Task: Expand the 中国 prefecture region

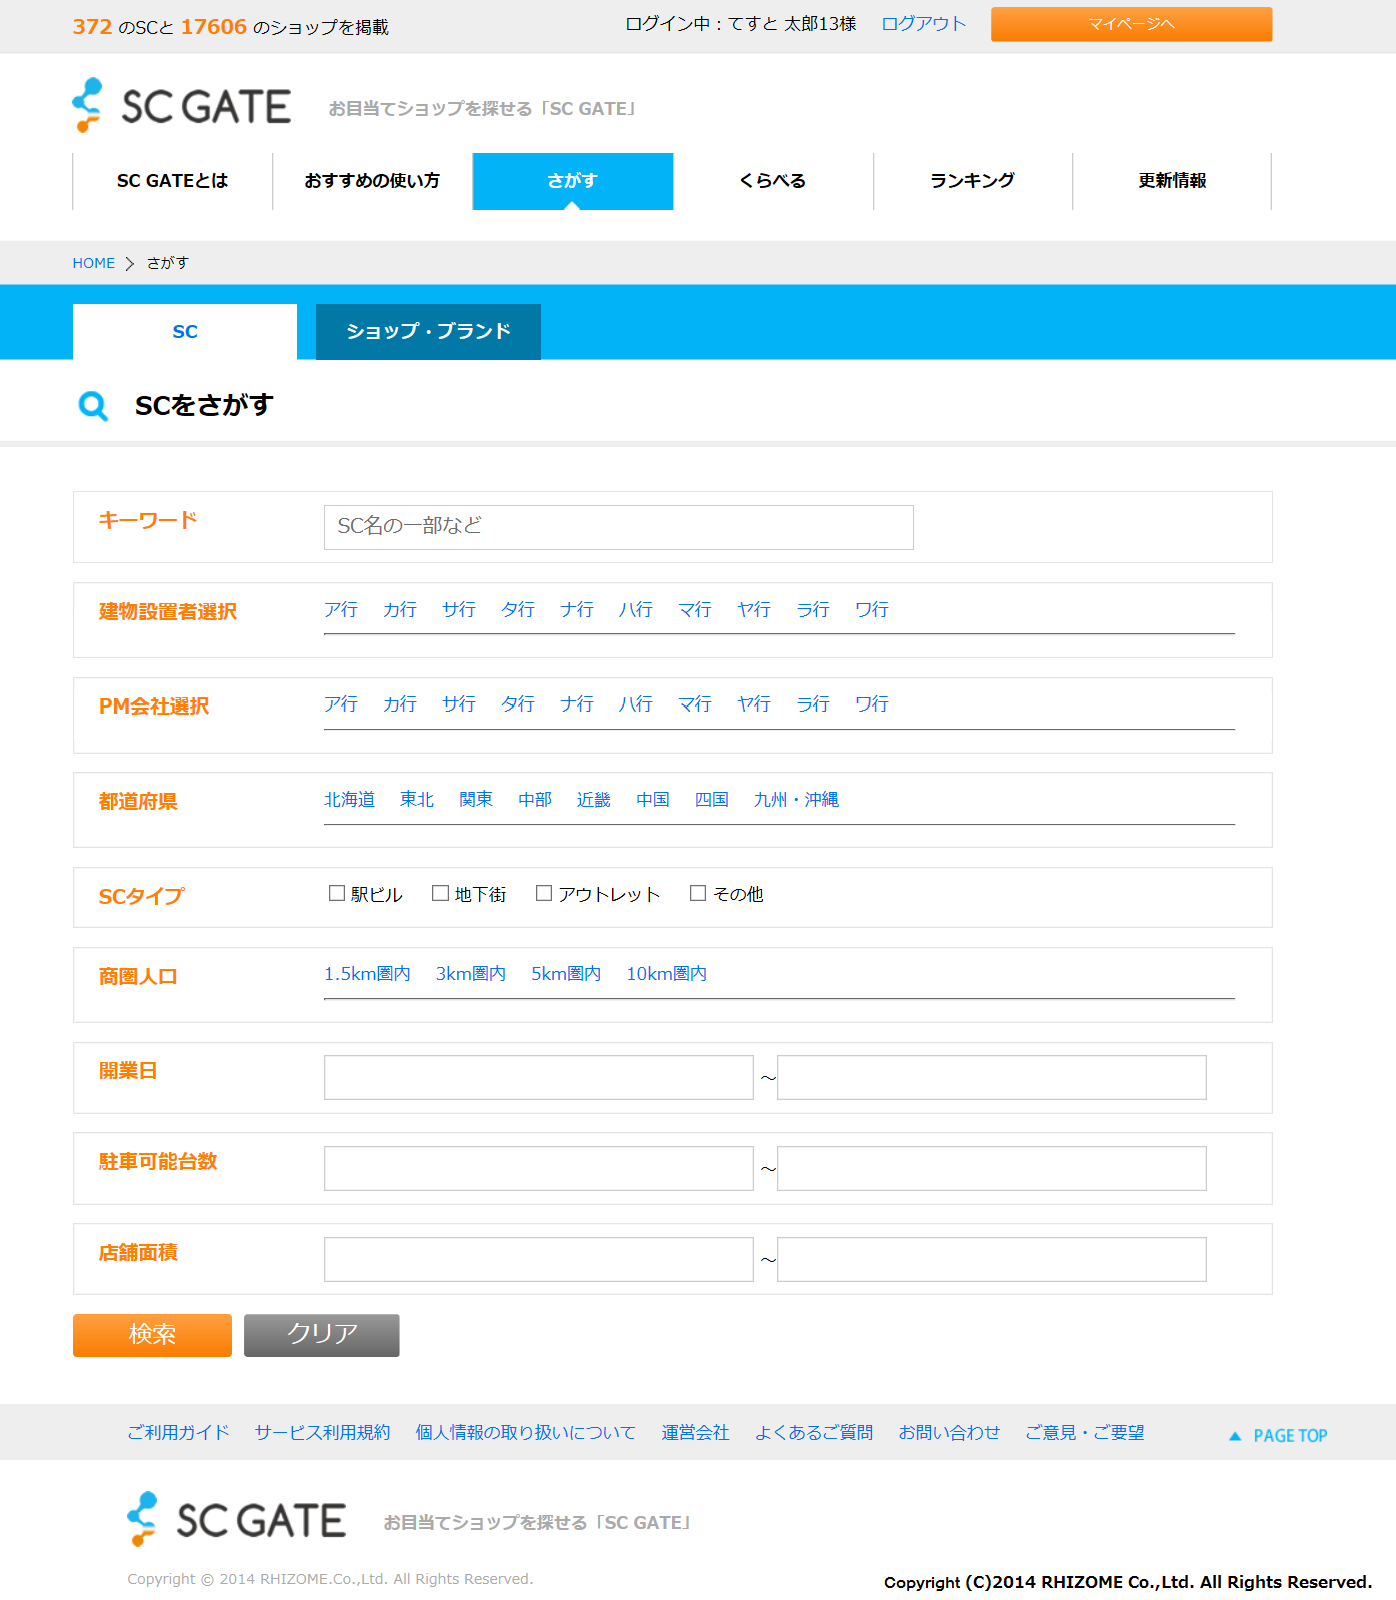Action: coord(653,799)
